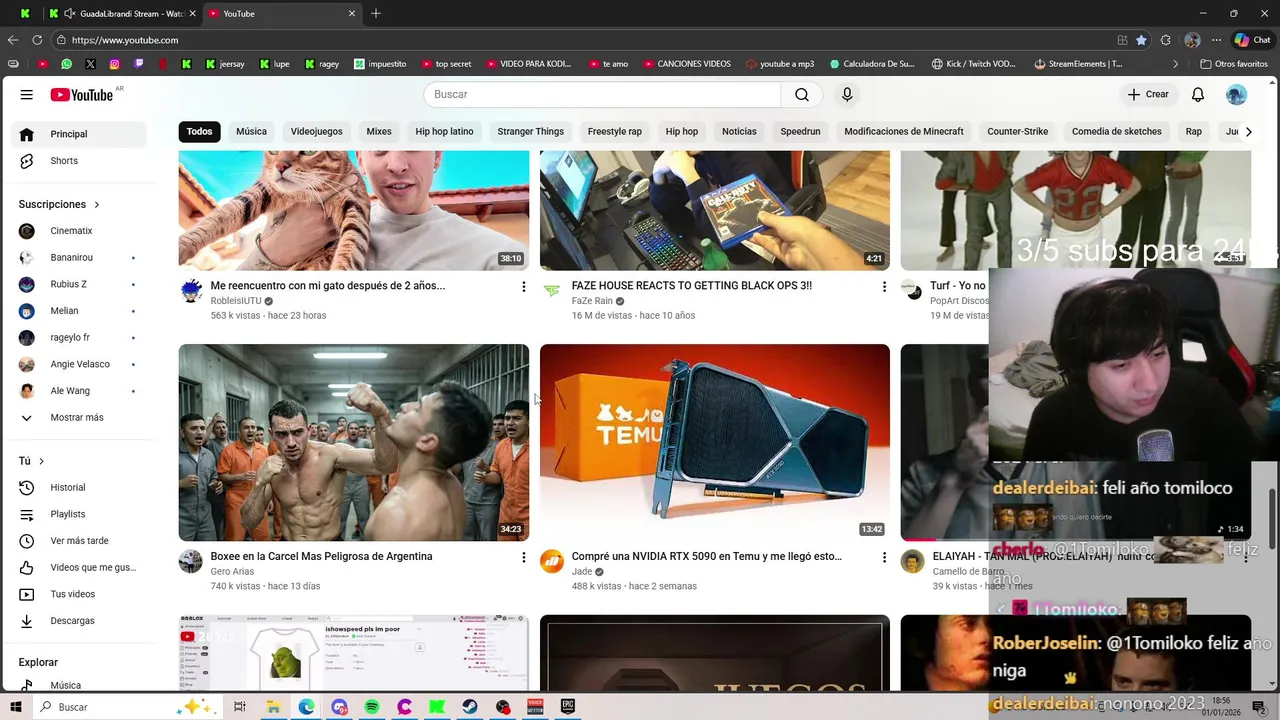The image size is (1280, 720).
Task: Open Windows Start menu
Action: (16, 707)
